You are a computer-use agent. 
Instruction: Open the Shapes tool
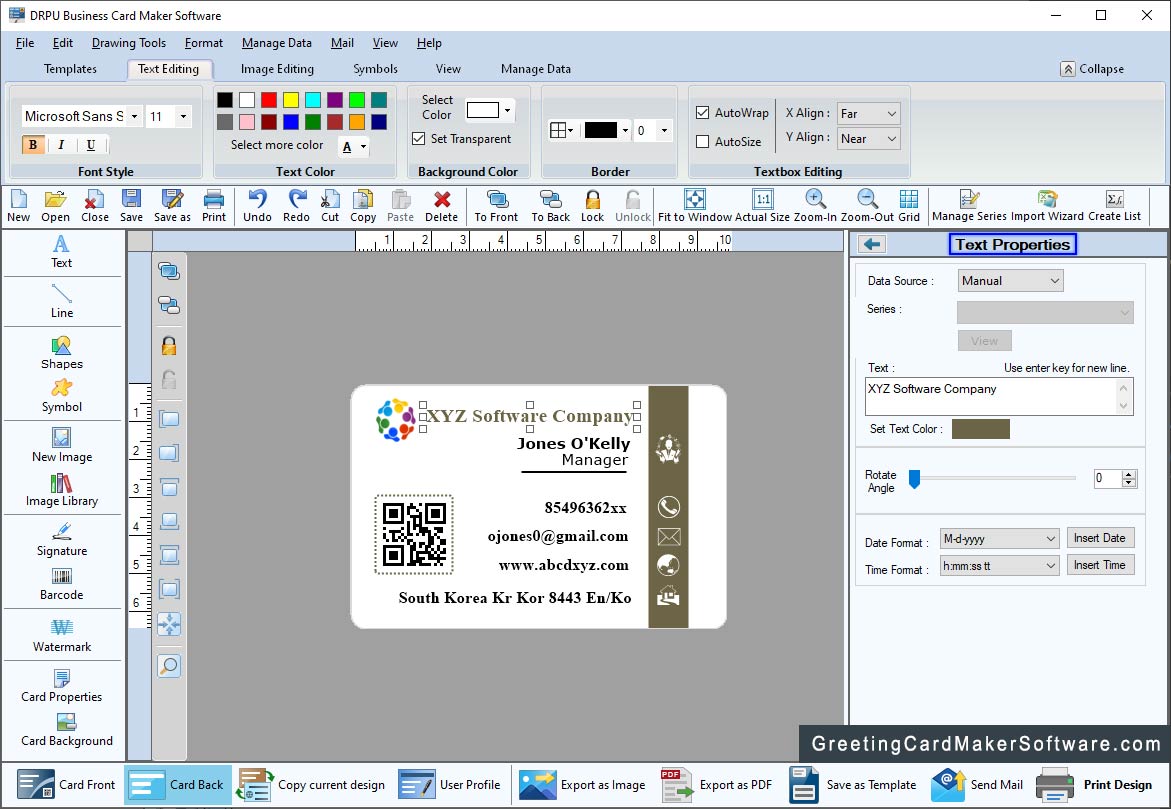click(x=61, y=353)
